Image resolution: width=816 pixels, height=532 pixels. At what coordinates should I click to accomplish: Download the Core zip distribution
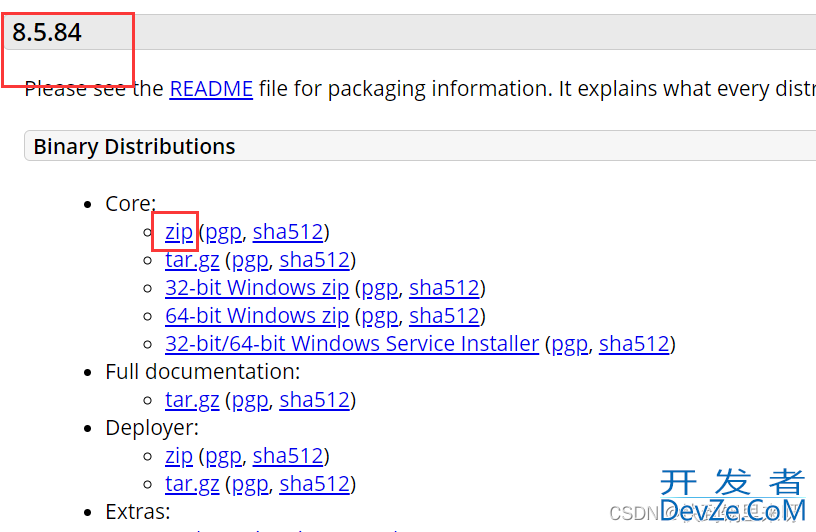click(x=179, y=232)
